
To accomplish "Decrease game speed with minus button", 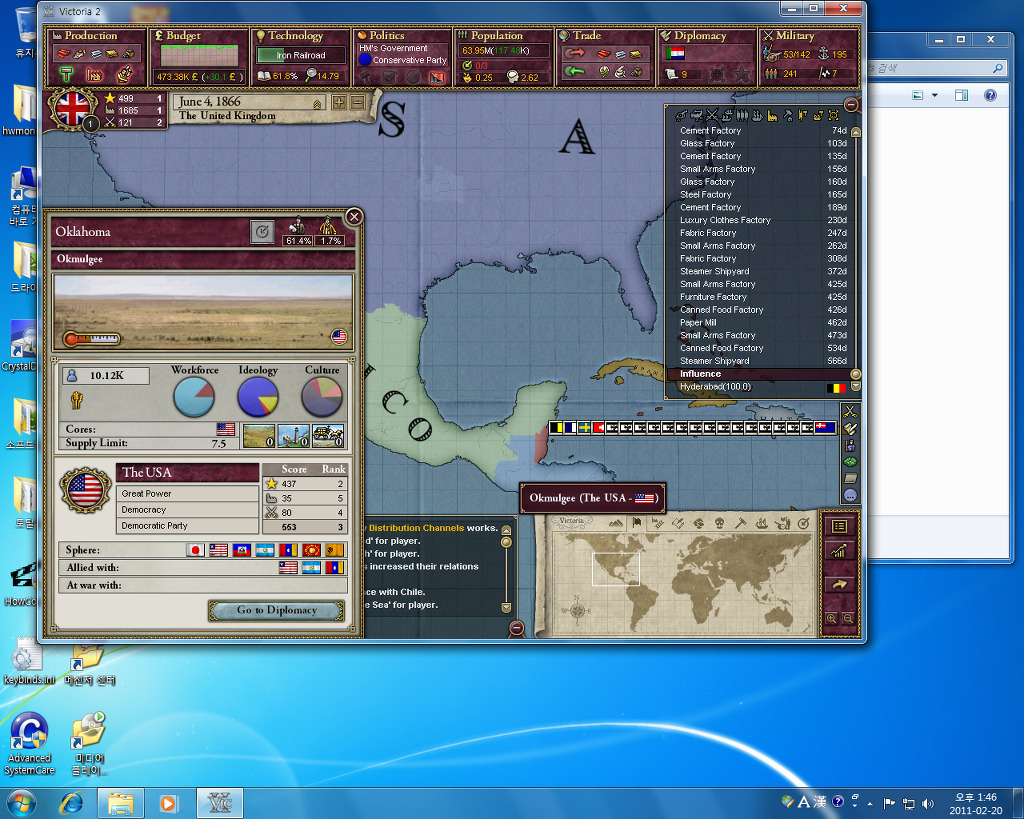I will pos(357,102).
